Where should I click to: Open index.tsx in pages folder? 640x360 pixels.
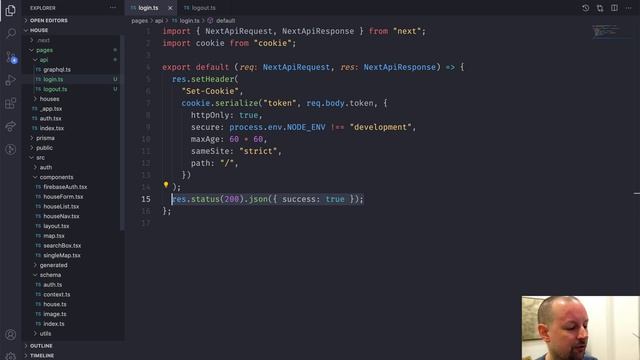click(x=51, y=128)
